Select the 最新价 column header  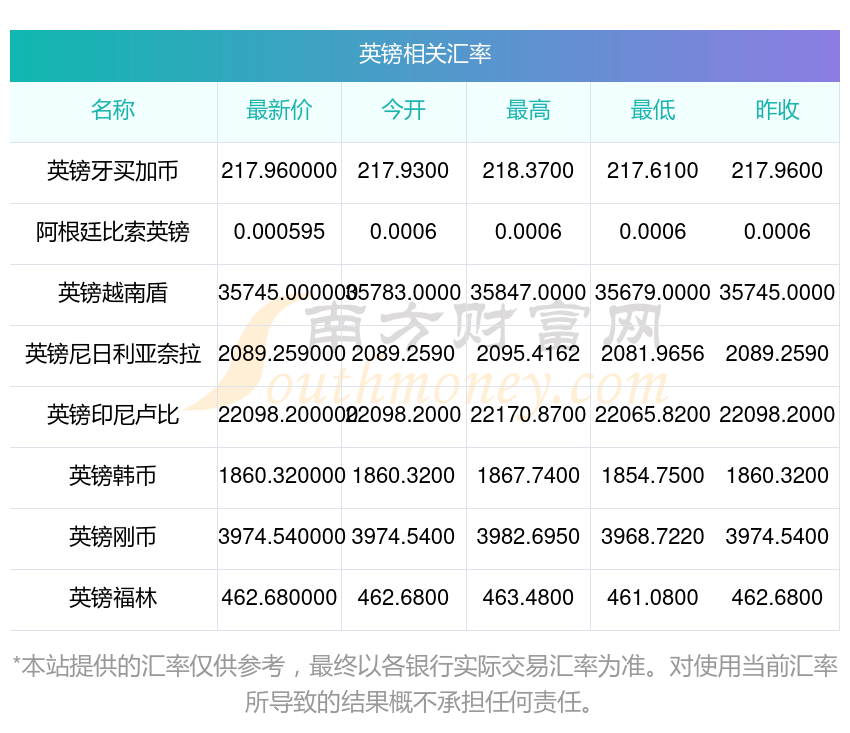pos(279,110)
